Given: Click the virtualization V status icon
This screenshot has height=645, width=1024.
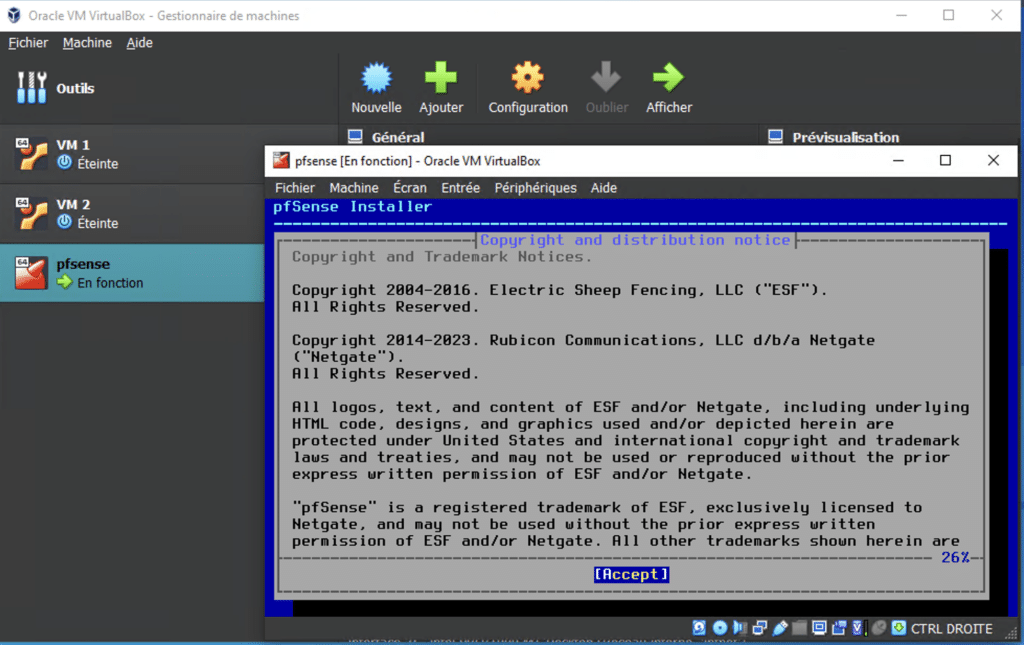Looking at the screenshot, I should pyautogui.click(x=857, y=628).
